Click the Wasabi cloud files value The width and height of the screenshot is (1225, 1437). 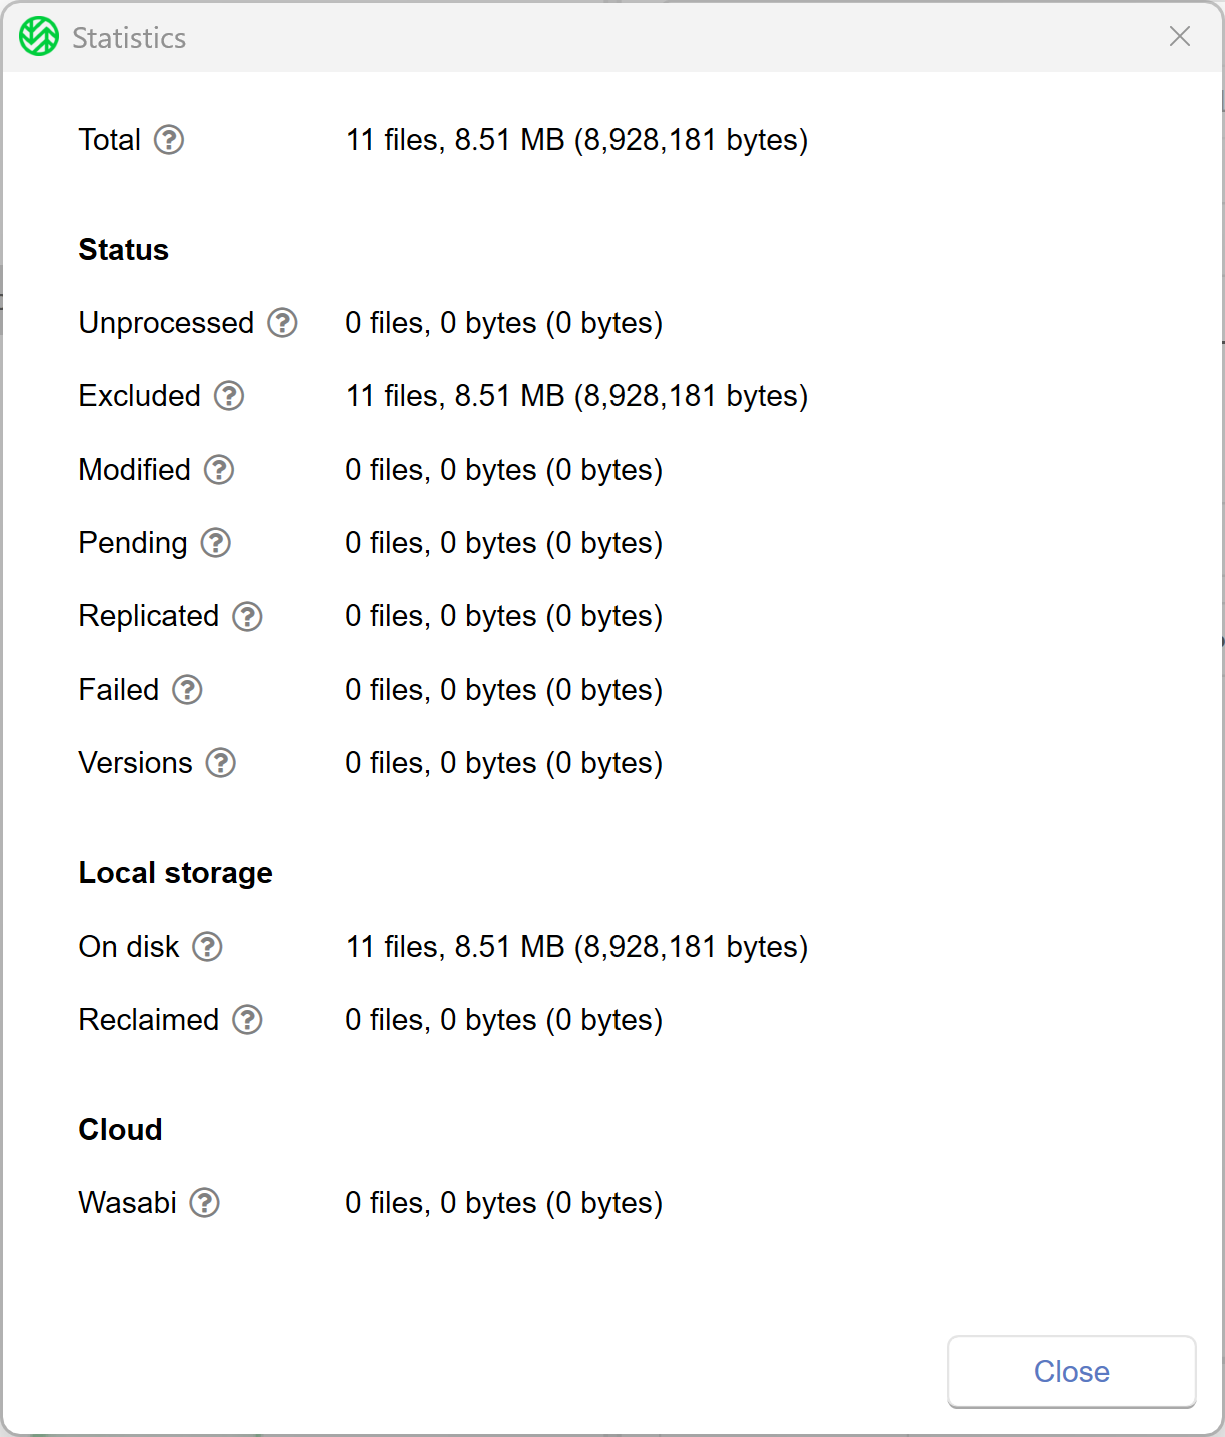click(x=504, y=1203)
